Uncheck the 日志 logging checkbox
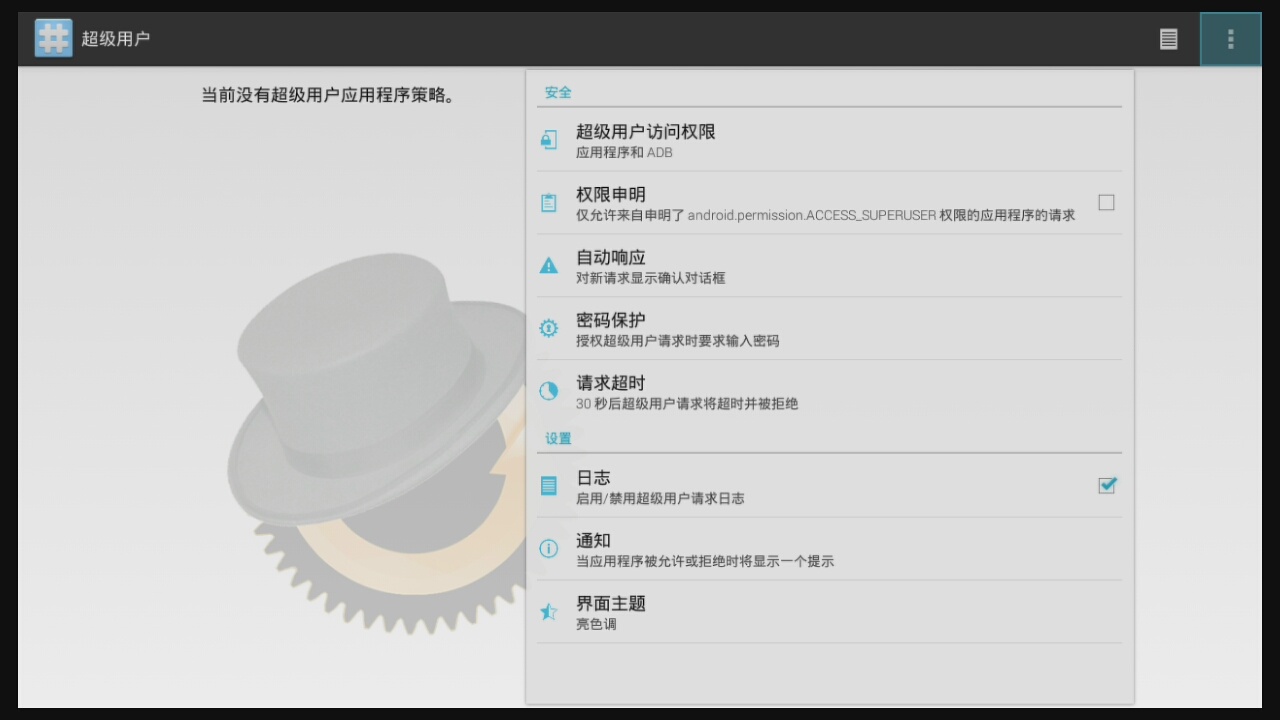1280x720 pixels. 1106,486
